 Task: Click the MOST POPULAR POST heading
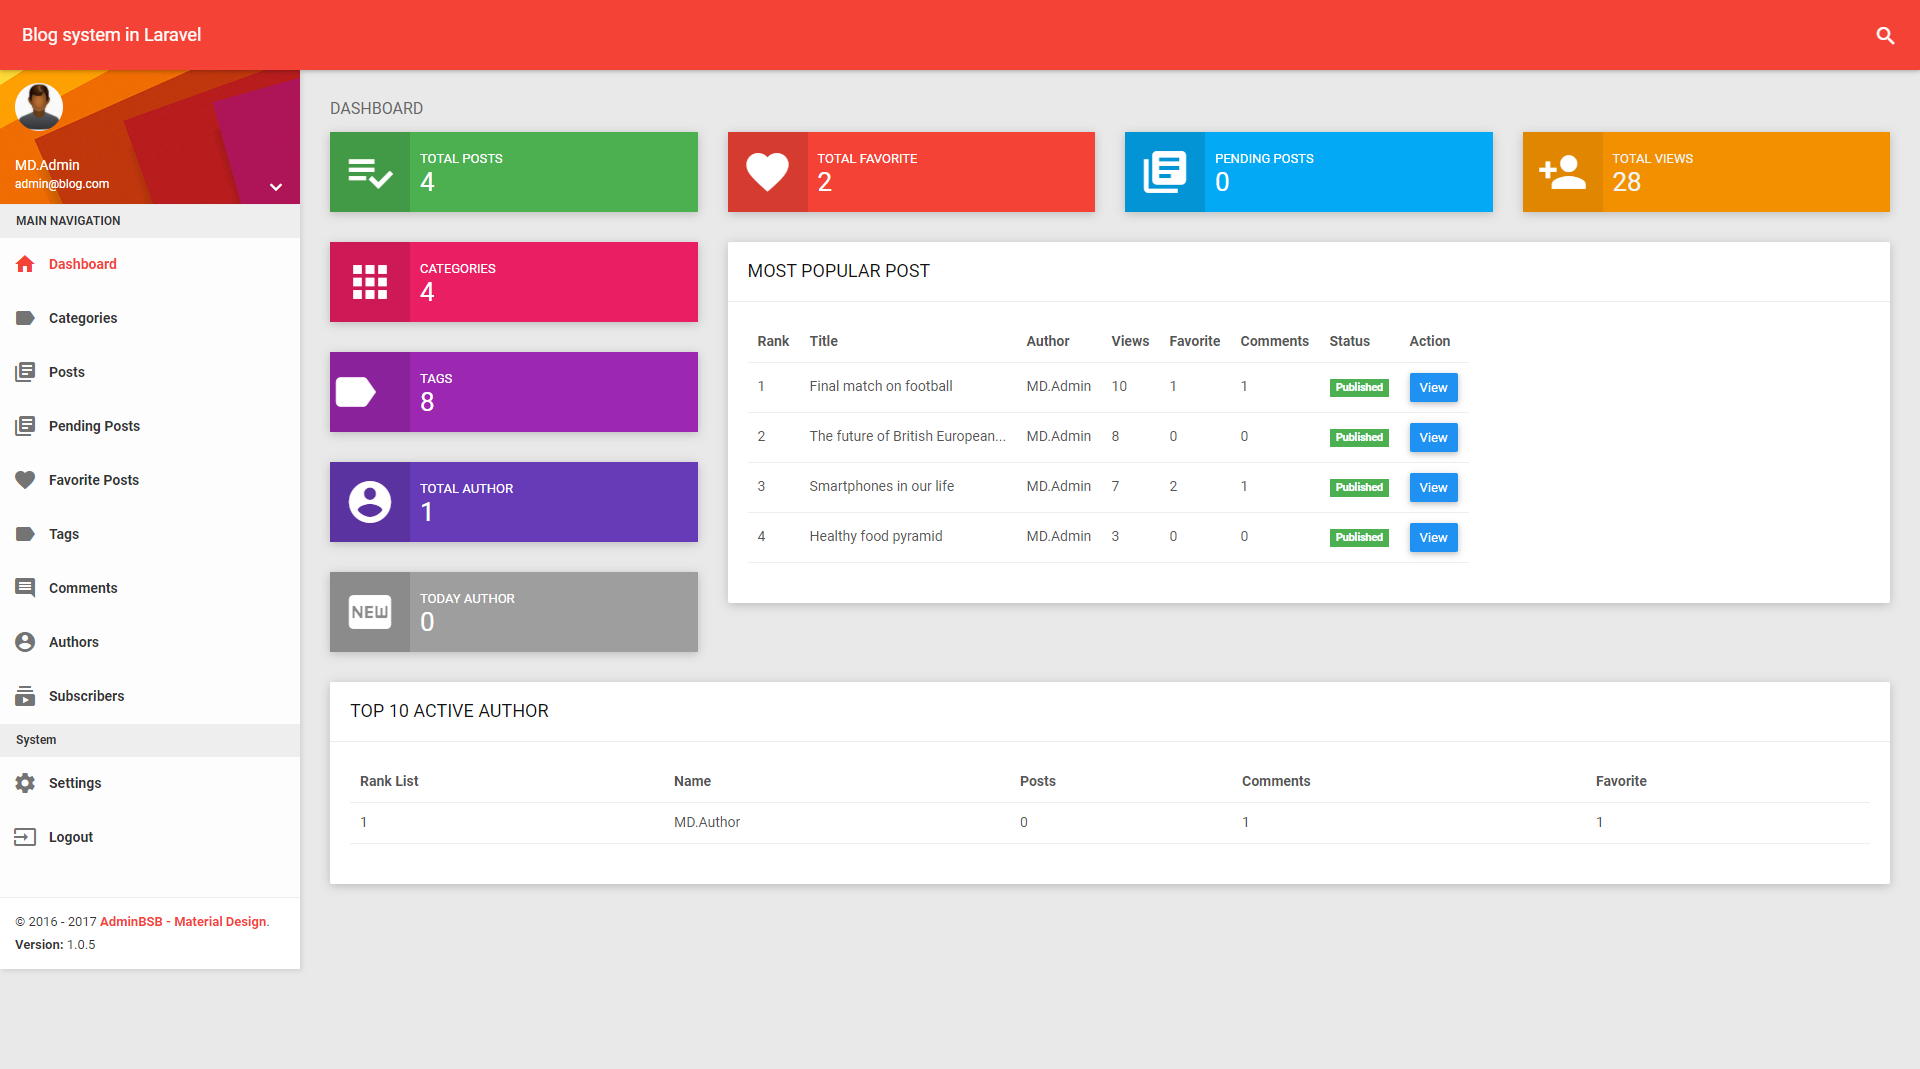(x=838, y=271)
